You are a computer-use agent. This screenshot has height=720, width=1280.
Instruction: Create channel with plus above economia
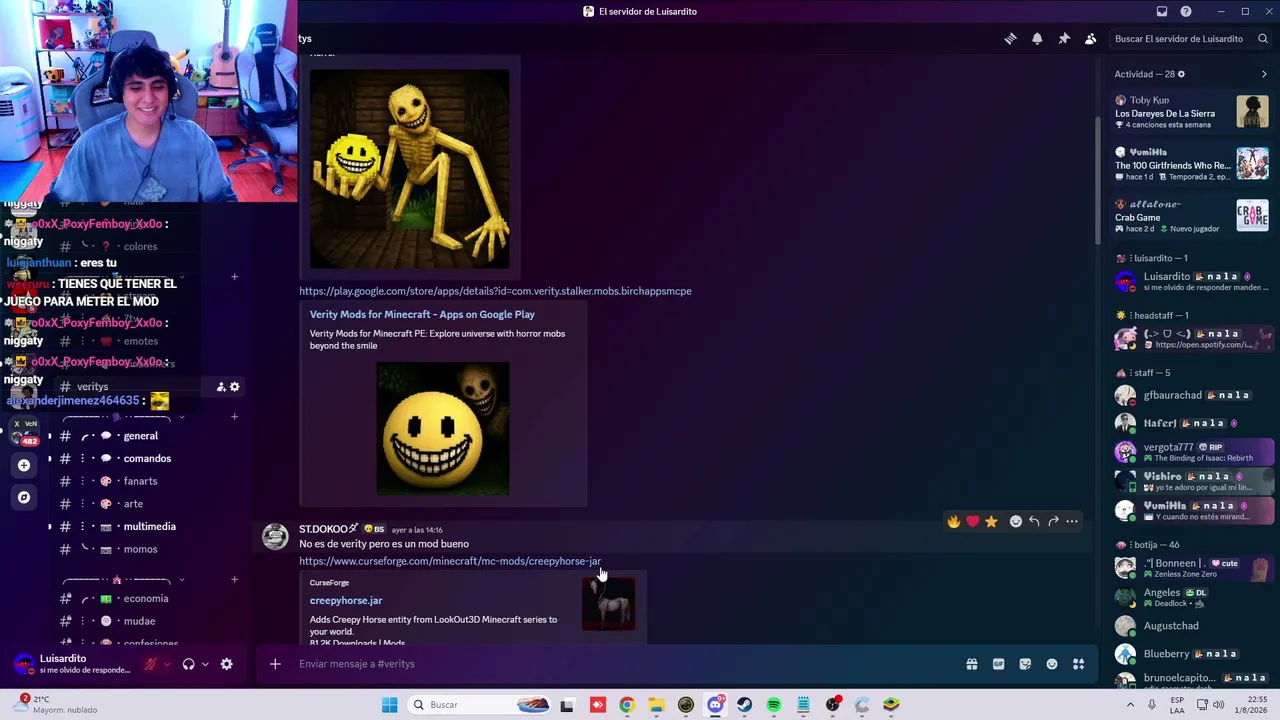tap(234, 580)
